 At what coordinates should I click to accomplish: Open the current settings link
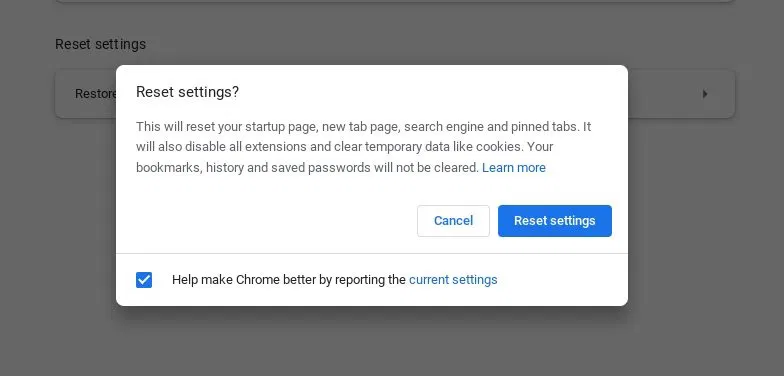[453, 280]
